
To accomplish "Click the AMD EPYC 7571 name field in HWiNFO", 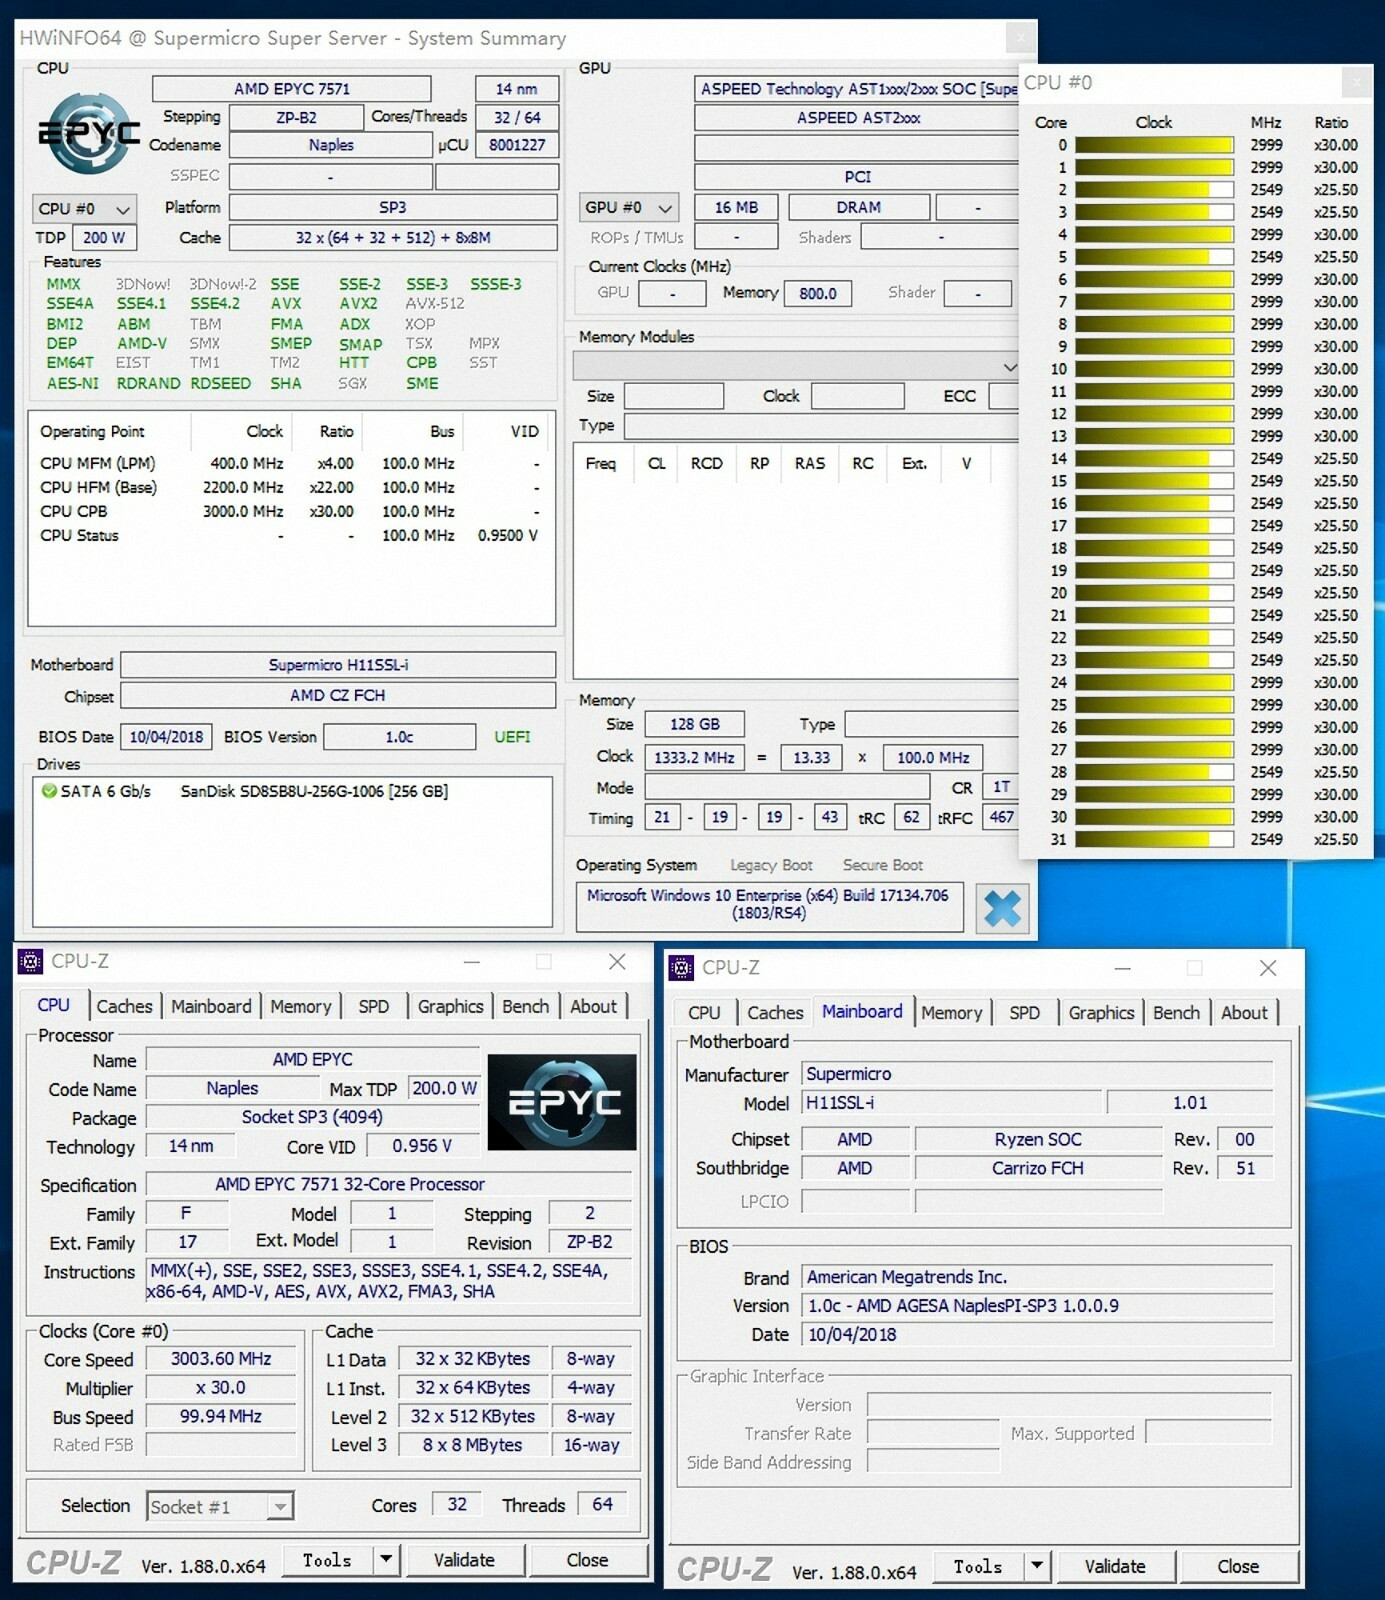I will [x=292, y=89].
